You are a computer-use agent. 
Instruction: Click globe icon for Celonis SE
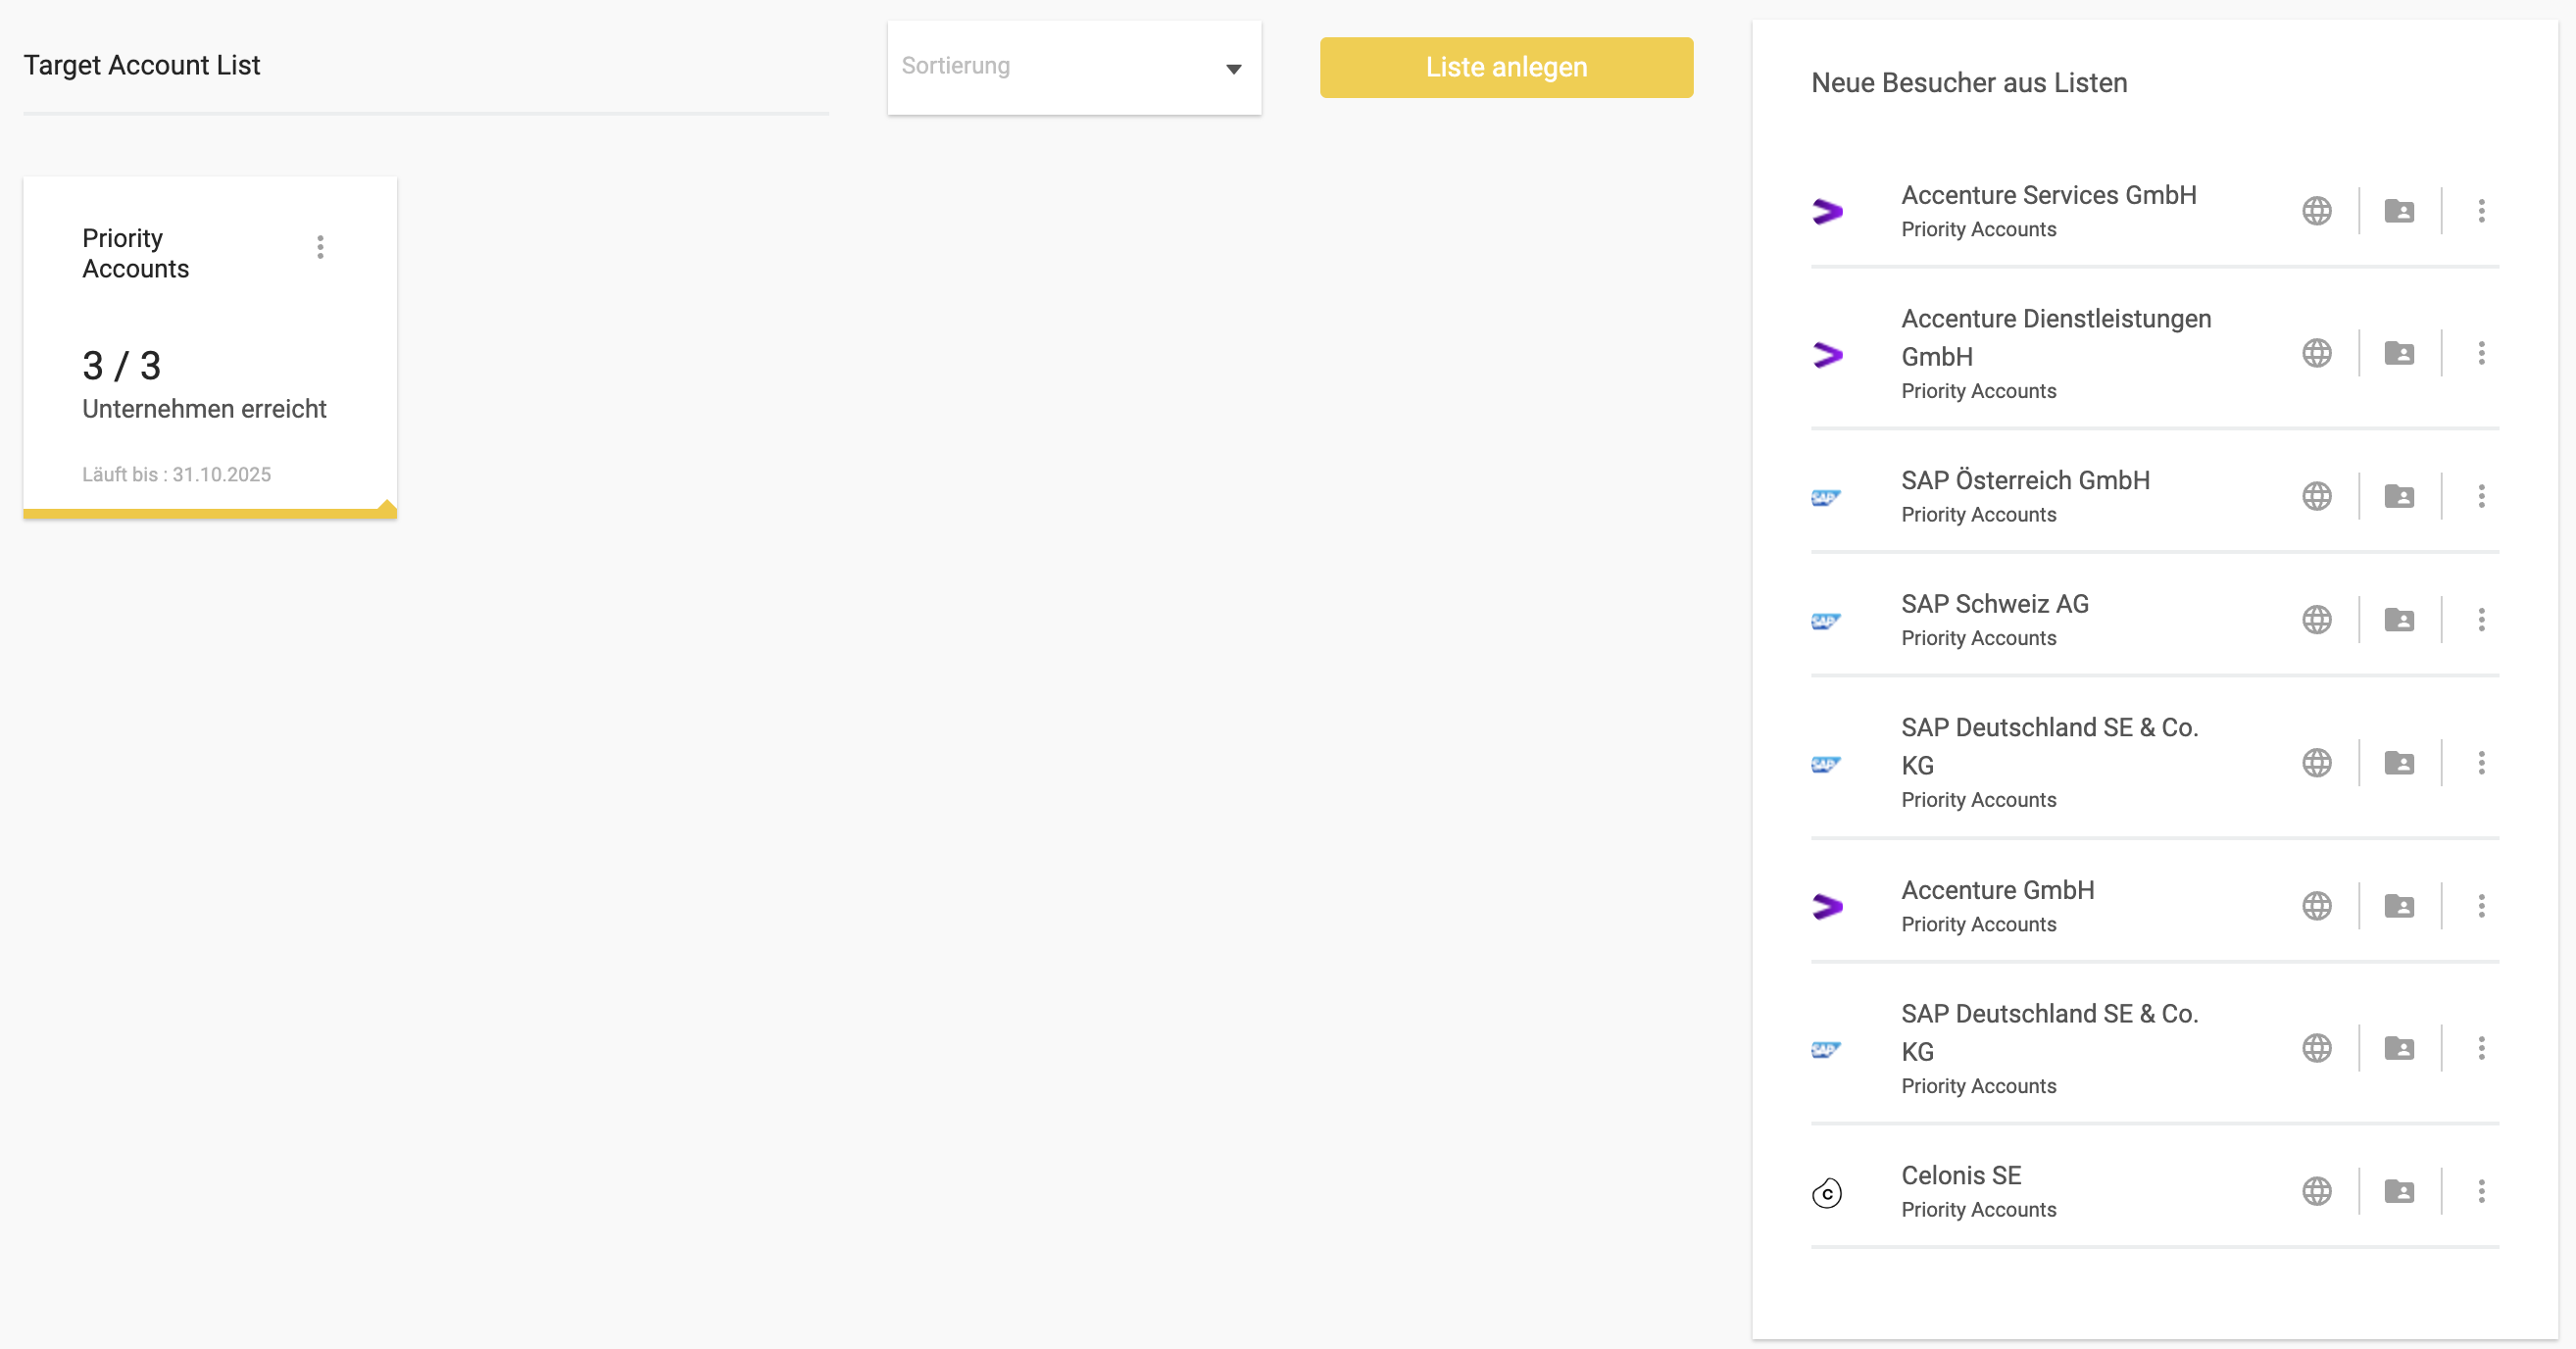coord(2316,1191)
